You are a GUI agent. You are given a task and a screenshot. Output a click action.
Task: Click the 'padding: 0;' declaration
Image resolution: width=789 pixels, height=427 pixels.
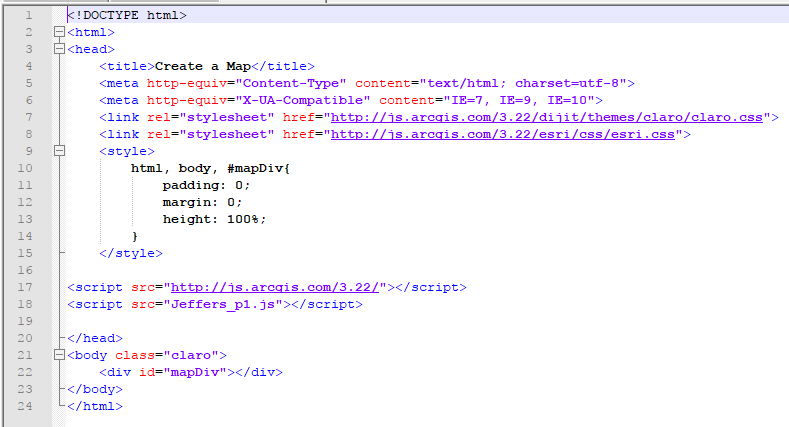point(206,186)
